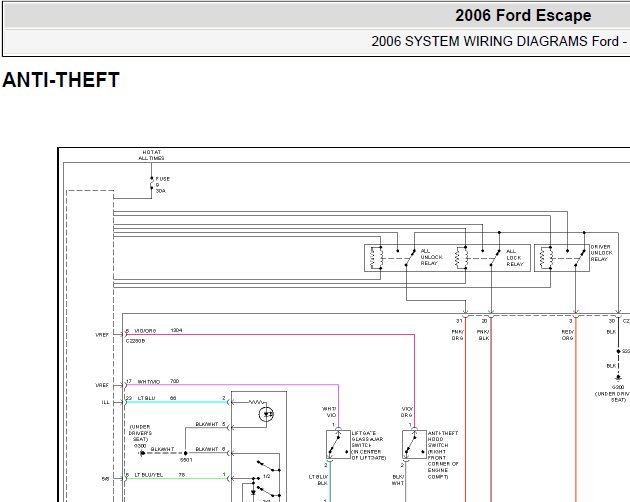Image resolution: width=630 pixels, height=502 pixels.
Task: Click circuit number '1304'
Action: point(176,330)
